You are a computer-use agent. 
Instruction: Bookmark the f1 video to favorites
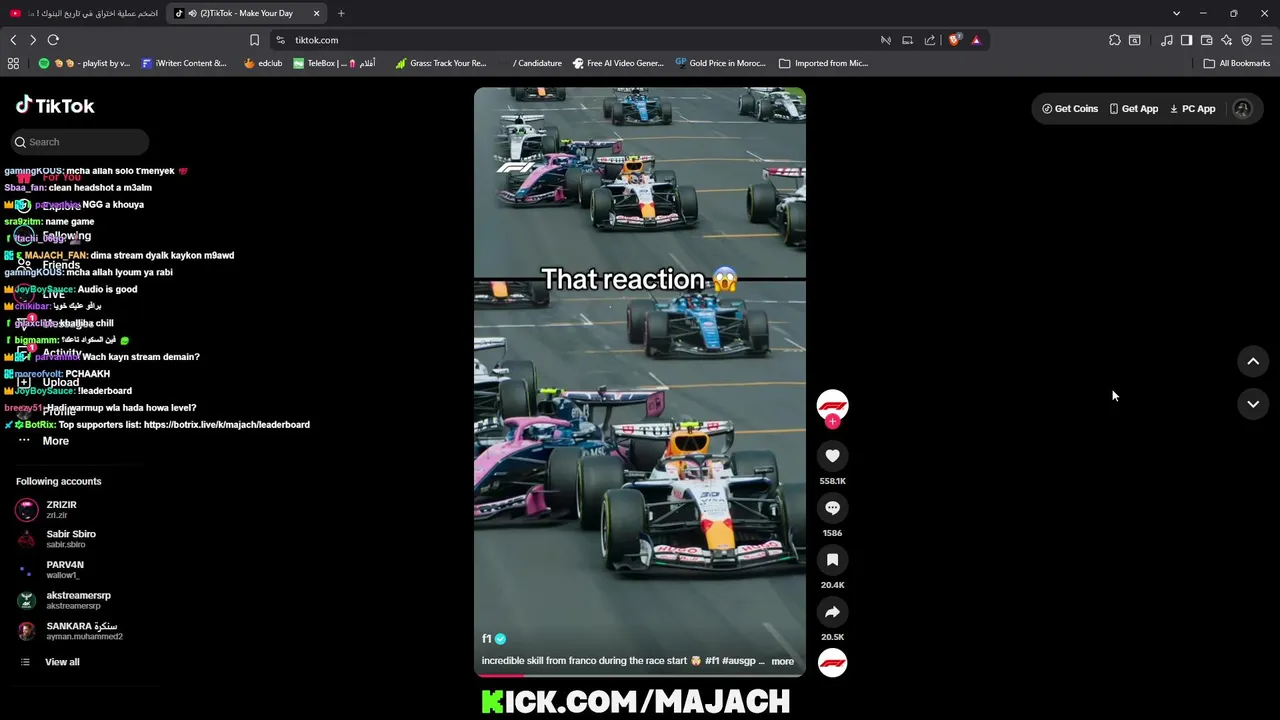pos(832,560)
